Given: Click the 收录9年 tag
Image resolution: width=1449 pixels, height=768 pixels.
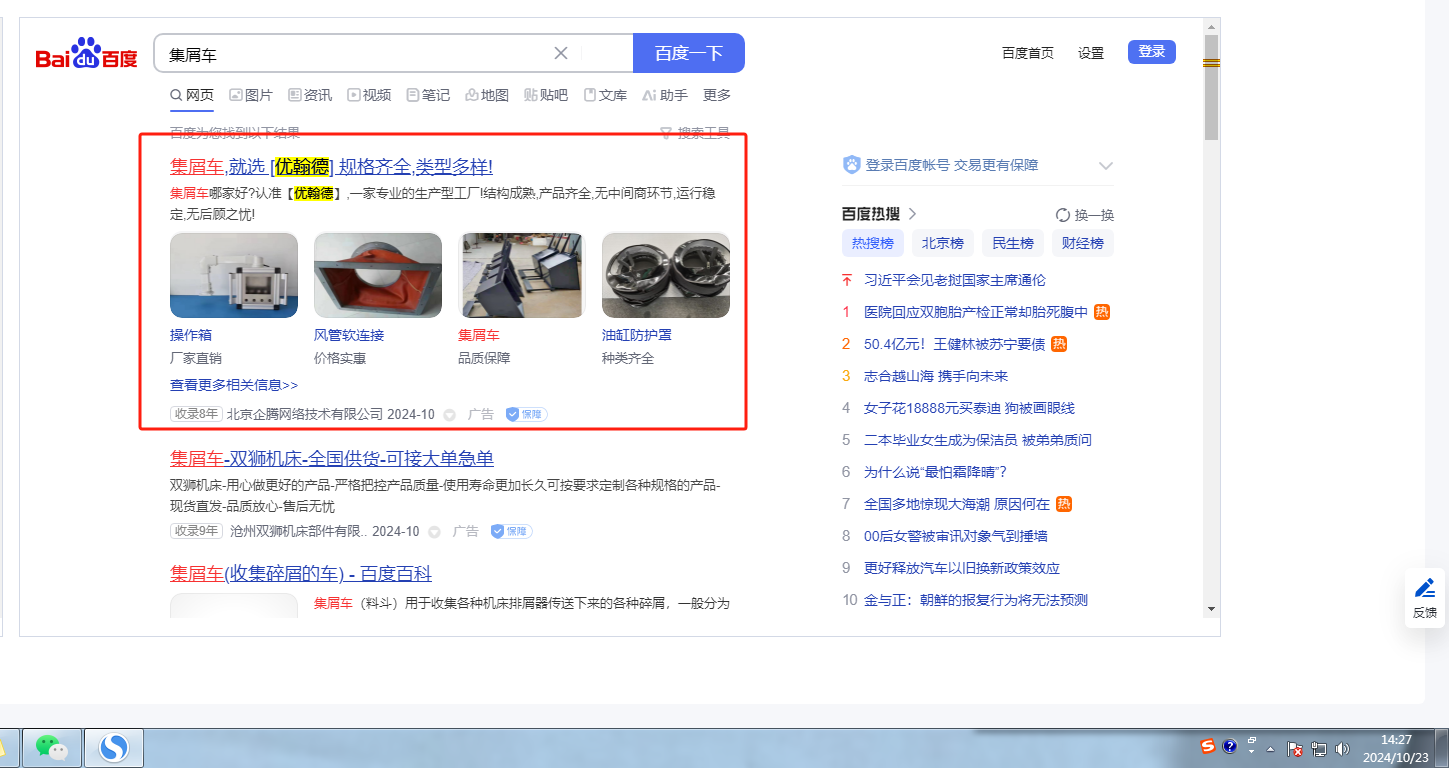Looking at the screenshot, I should point(195,532).
